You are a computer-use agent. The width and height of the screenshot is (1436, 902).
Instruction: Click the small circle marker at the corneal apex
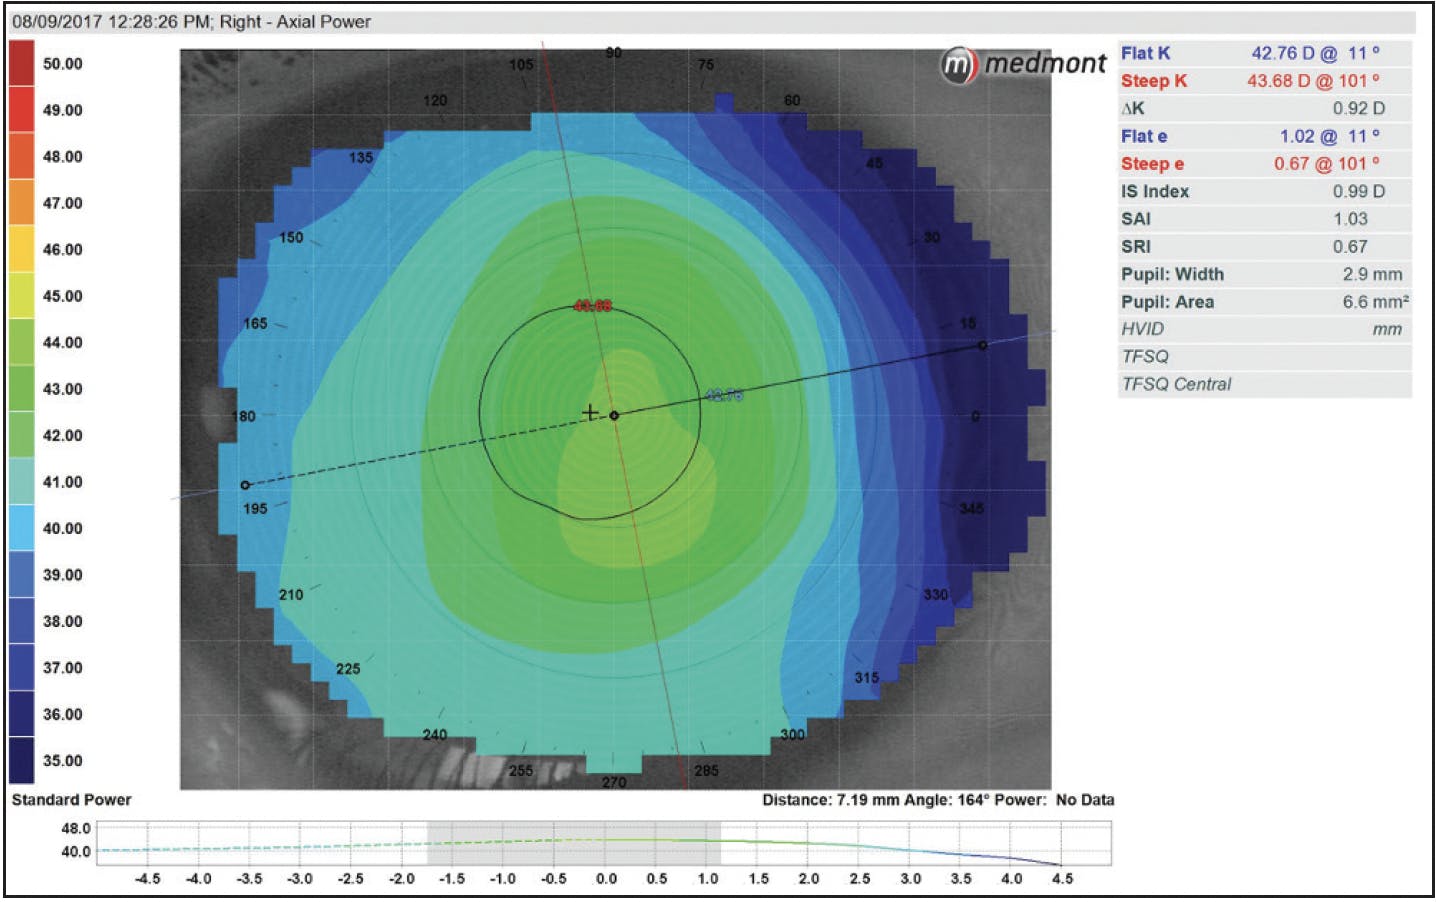tap(614, 415)
